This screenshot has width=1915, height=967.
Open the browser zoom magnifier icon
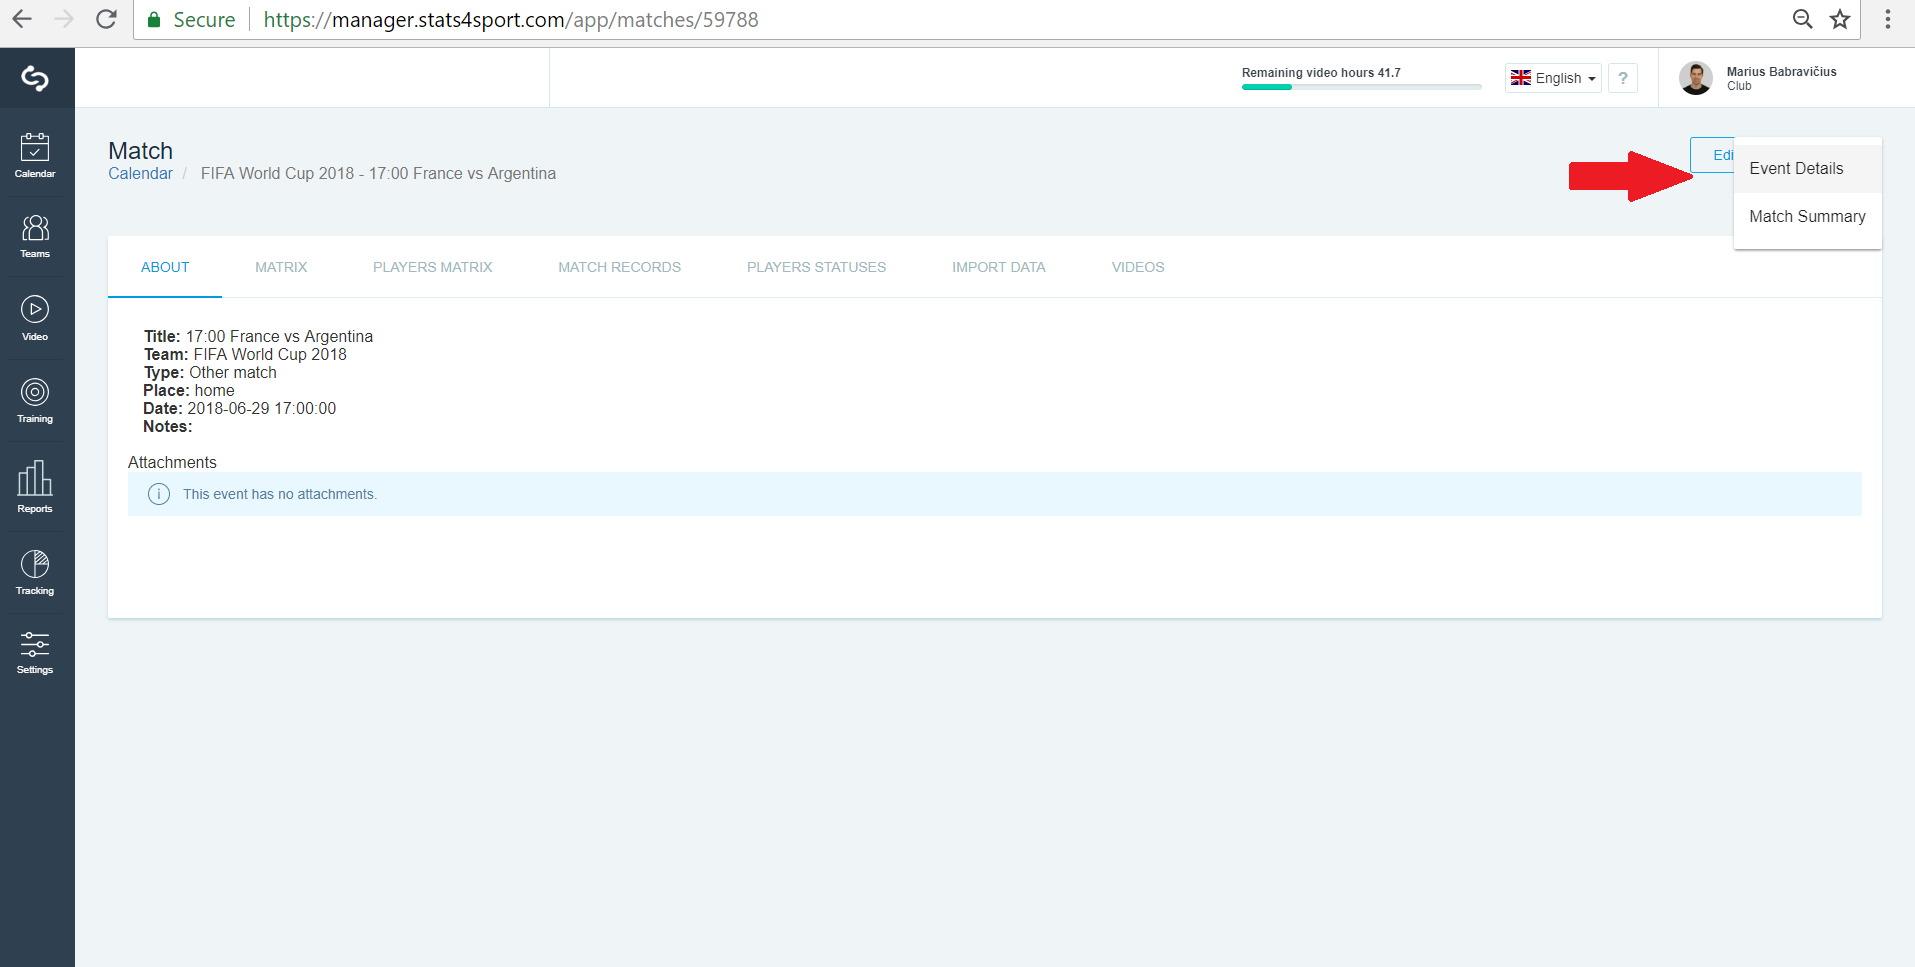coord(1802,19)
